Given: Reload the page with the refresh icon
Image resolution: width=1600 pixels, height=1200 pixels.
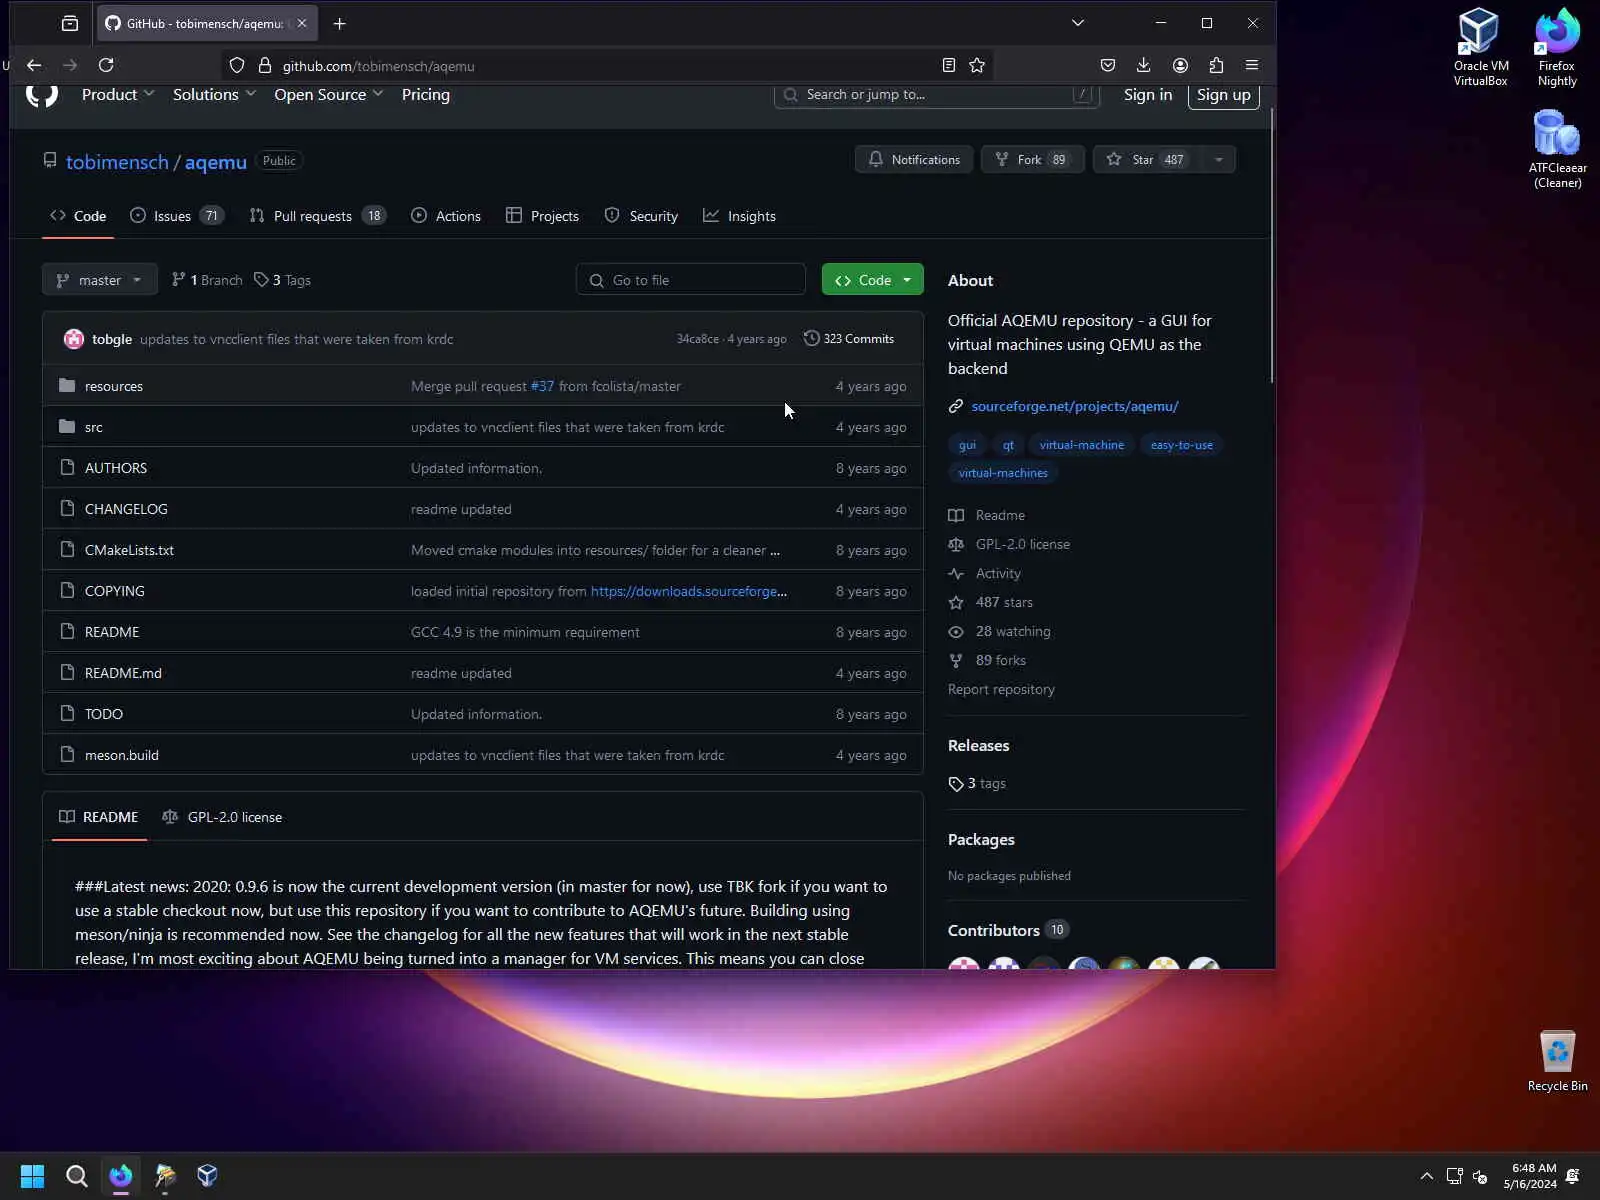Looking at the screenshot, I should [x=106, y=65].
